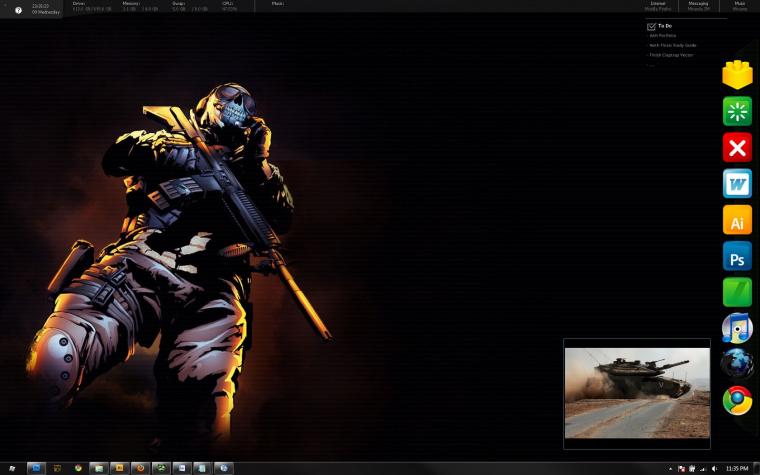
Task: Launch Adobe Illustrator from the dock
Action: pos(737,220)
